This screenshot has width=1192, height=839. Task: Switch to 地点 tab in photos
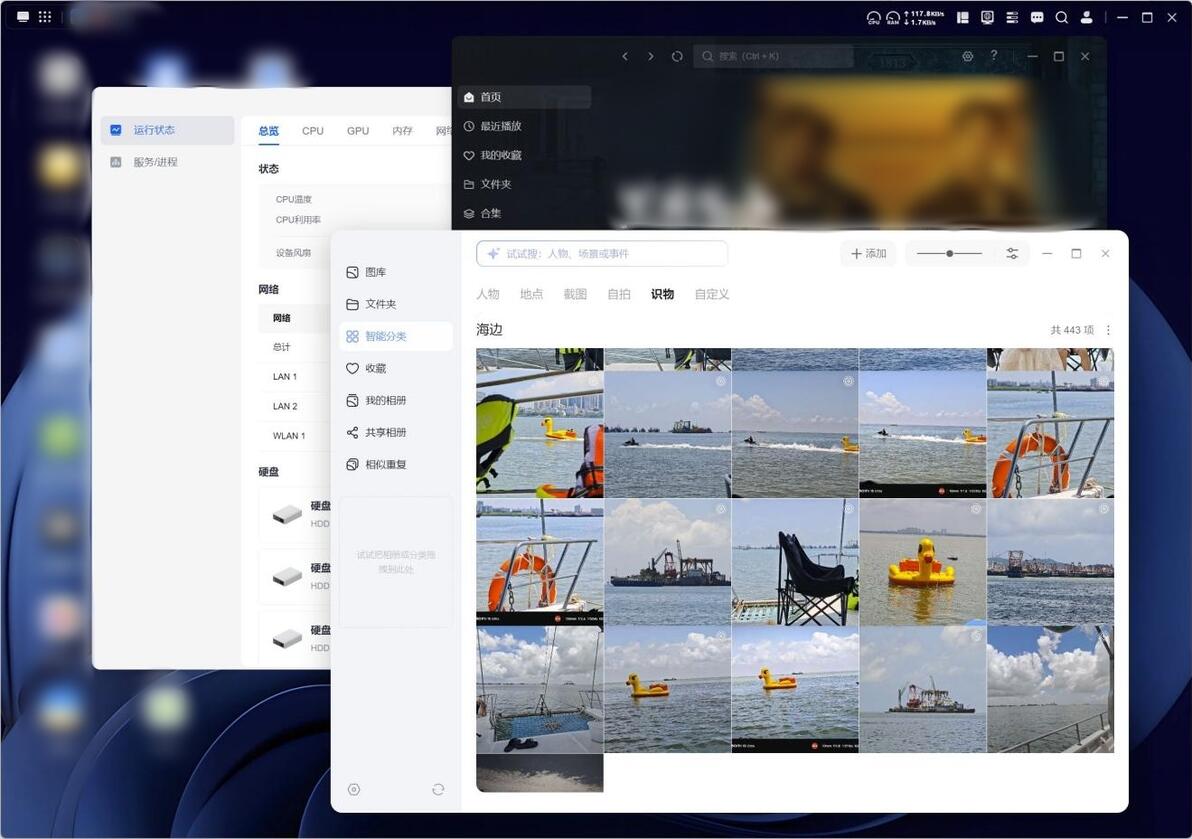[x=531, y=294]
